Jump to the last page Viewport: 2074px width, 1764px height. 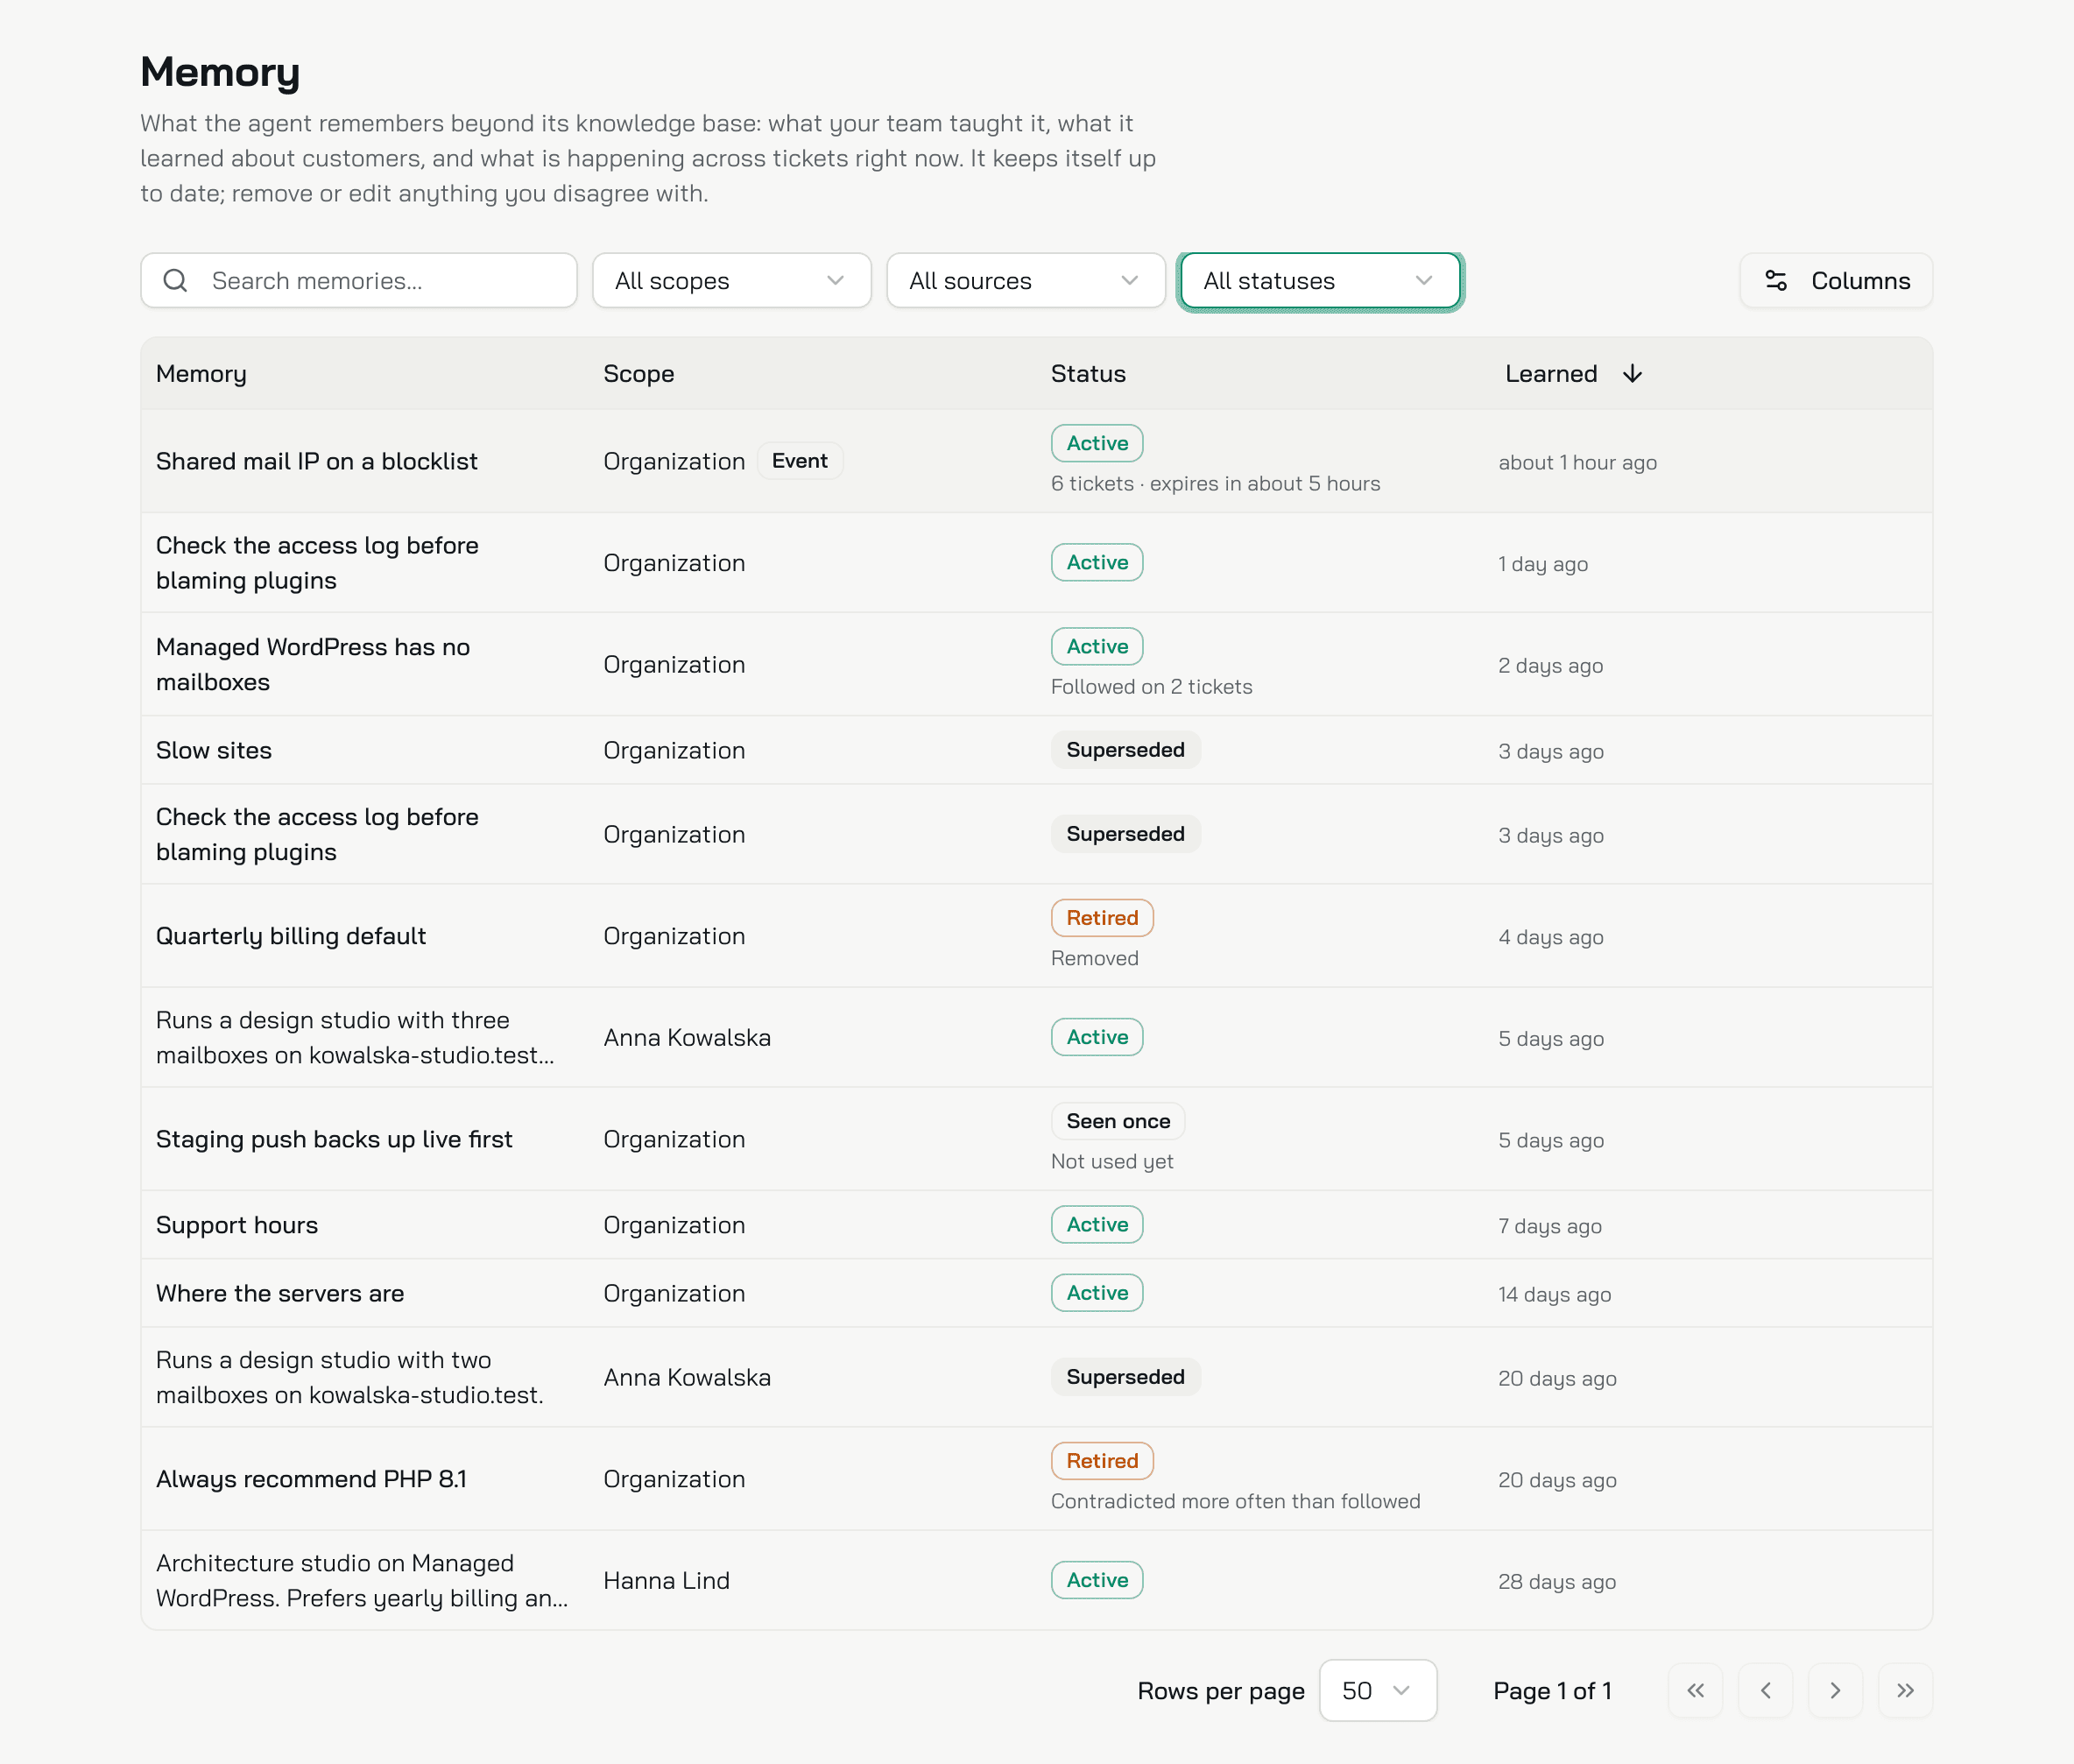click(x=1906, y=1691)
